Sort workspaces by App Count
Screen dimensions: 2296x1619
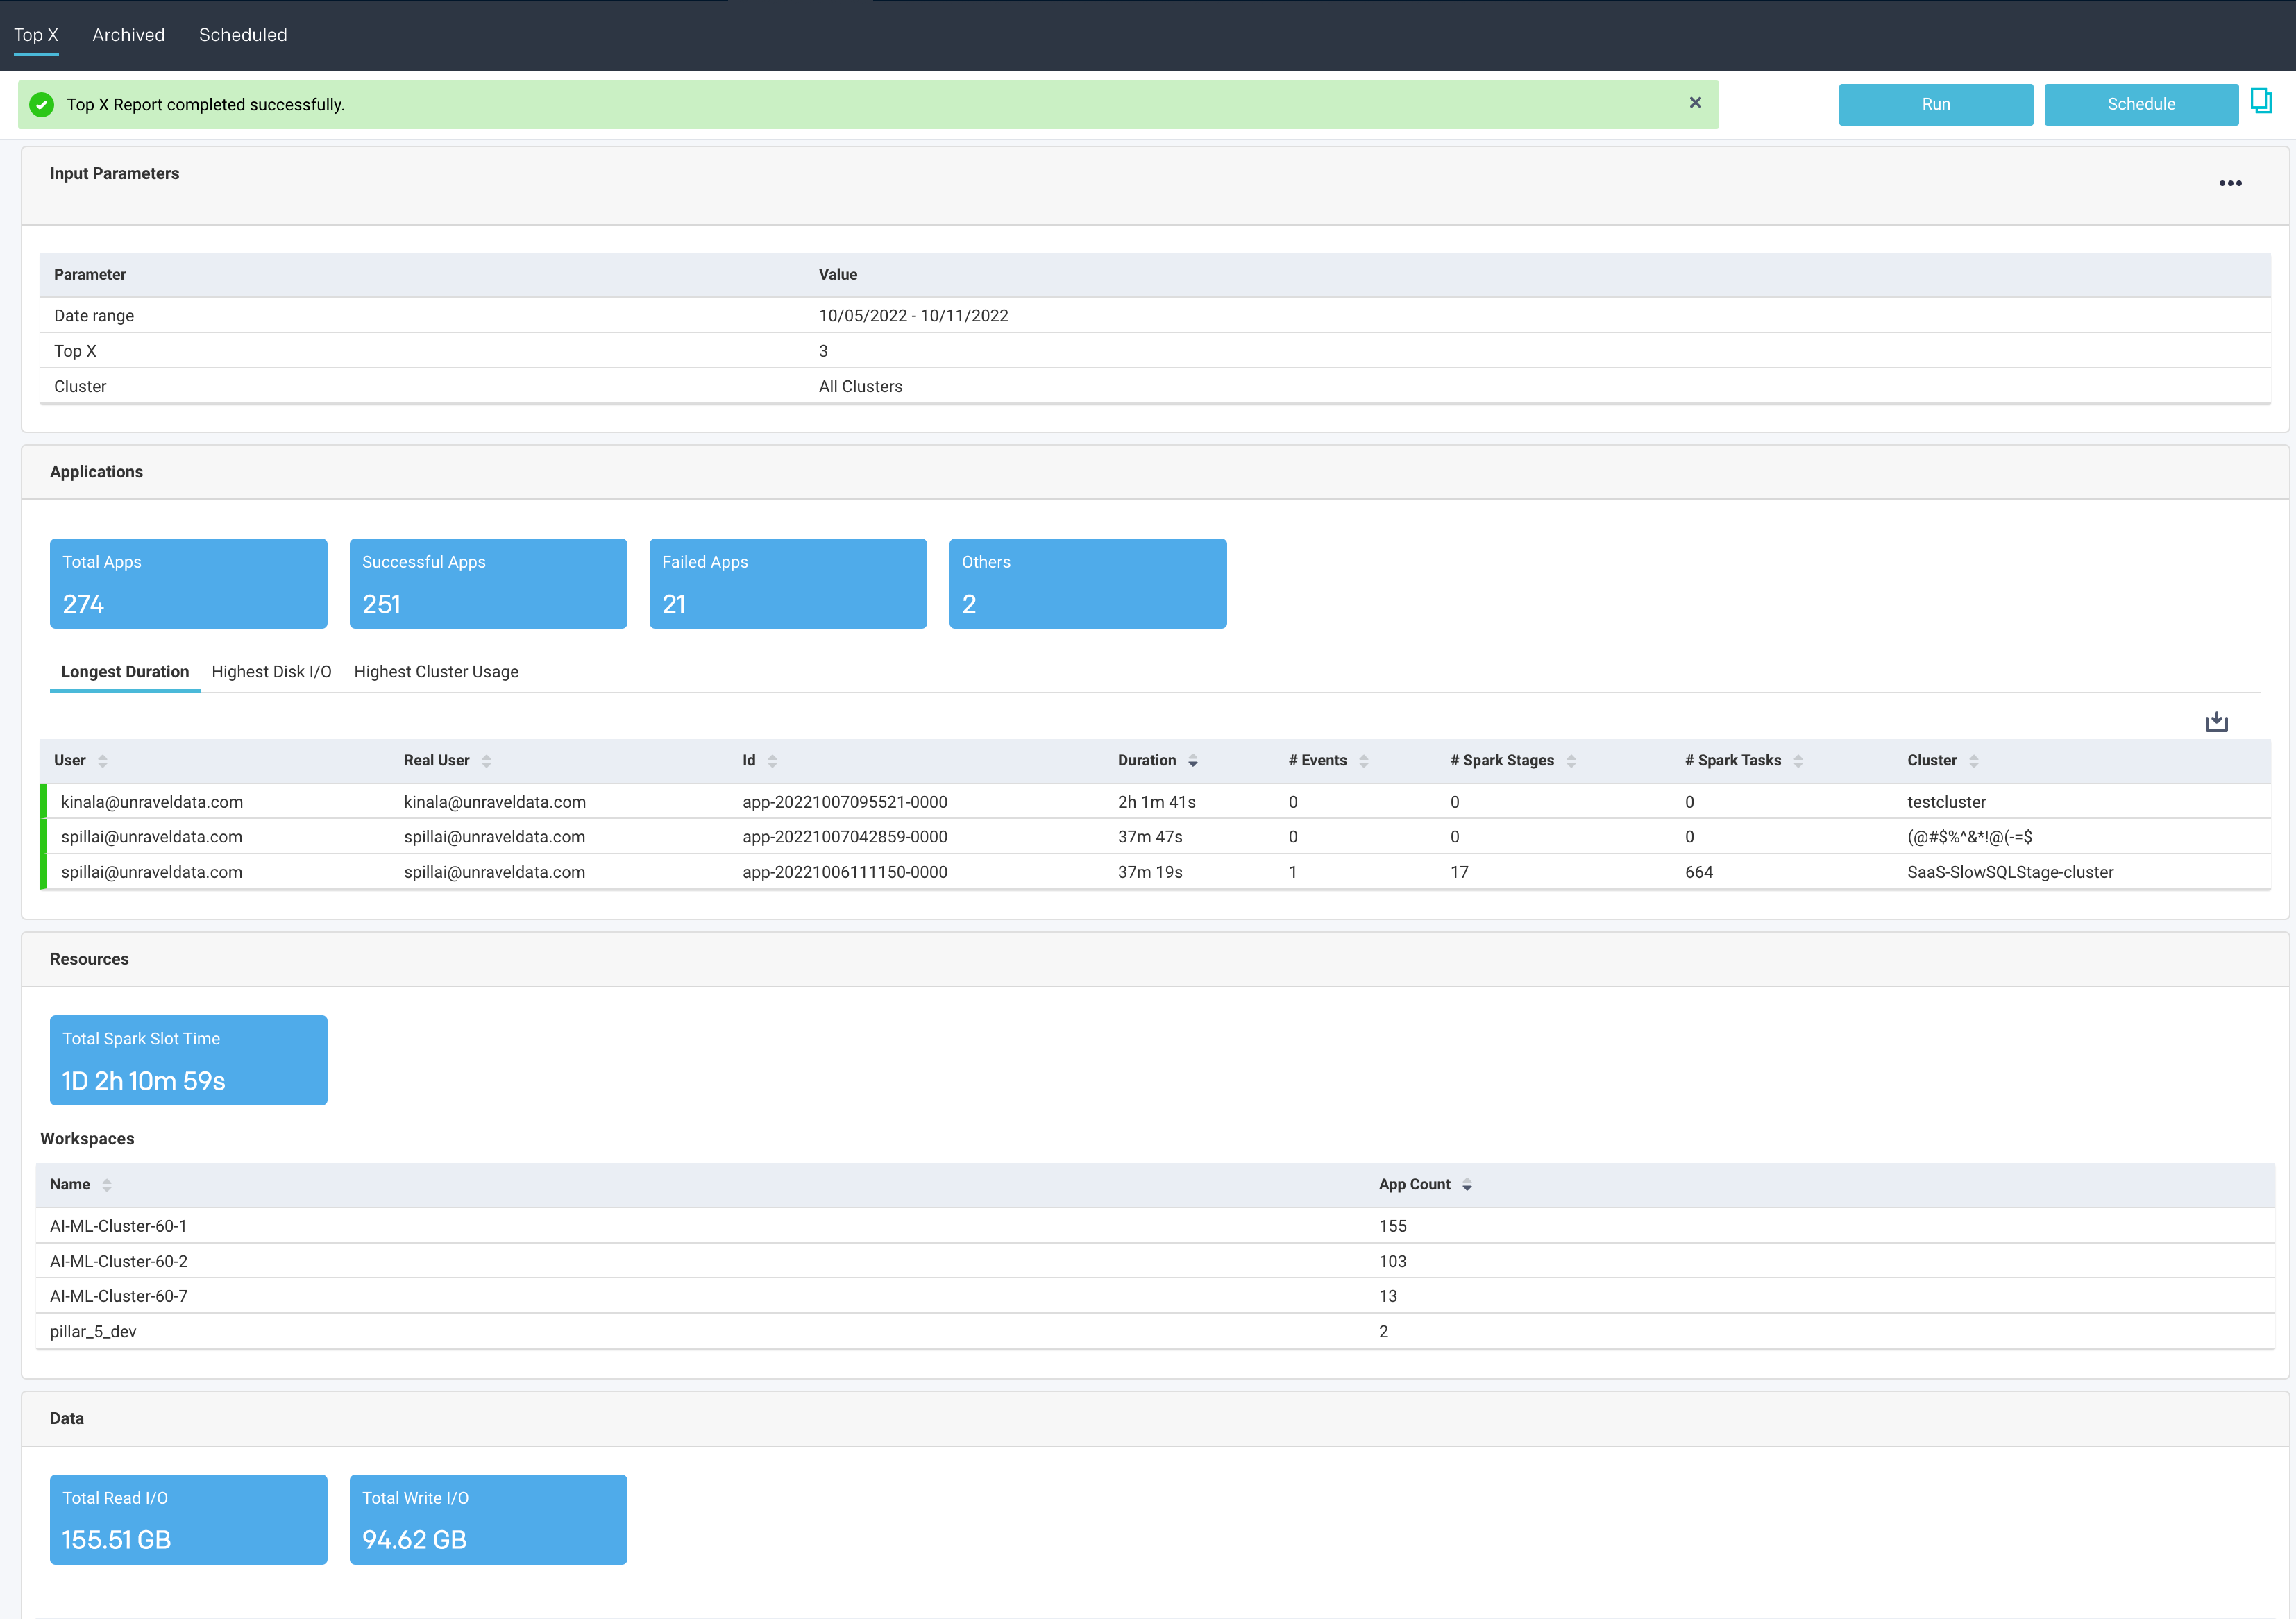(1467, 1184)
